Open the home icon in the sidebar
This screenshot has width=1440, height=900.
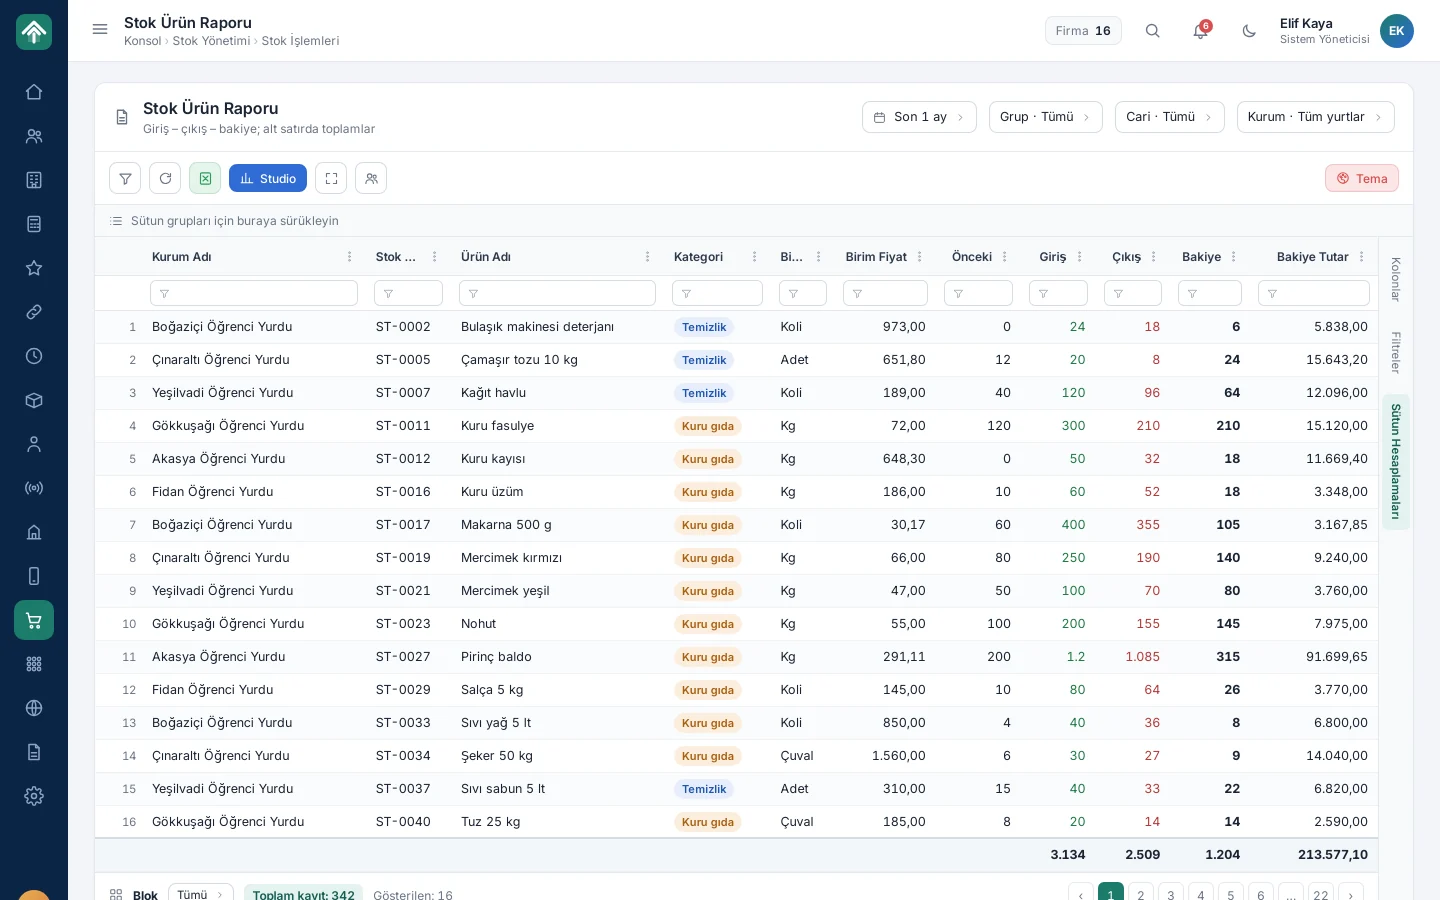click(x=34, y=92)
